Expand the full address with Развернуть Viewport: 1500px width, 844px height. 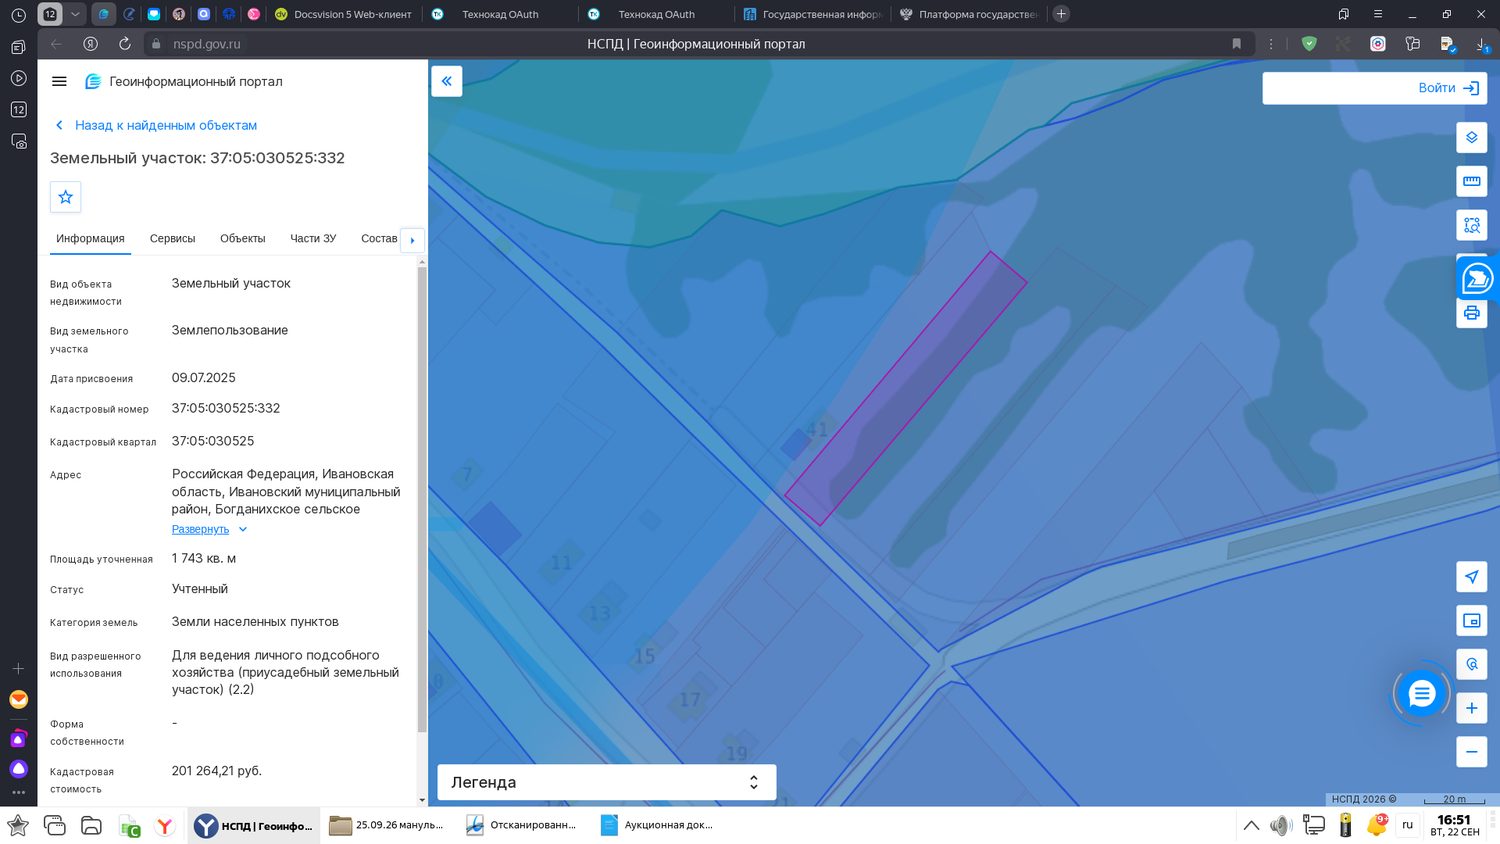(x=209, y=529)
